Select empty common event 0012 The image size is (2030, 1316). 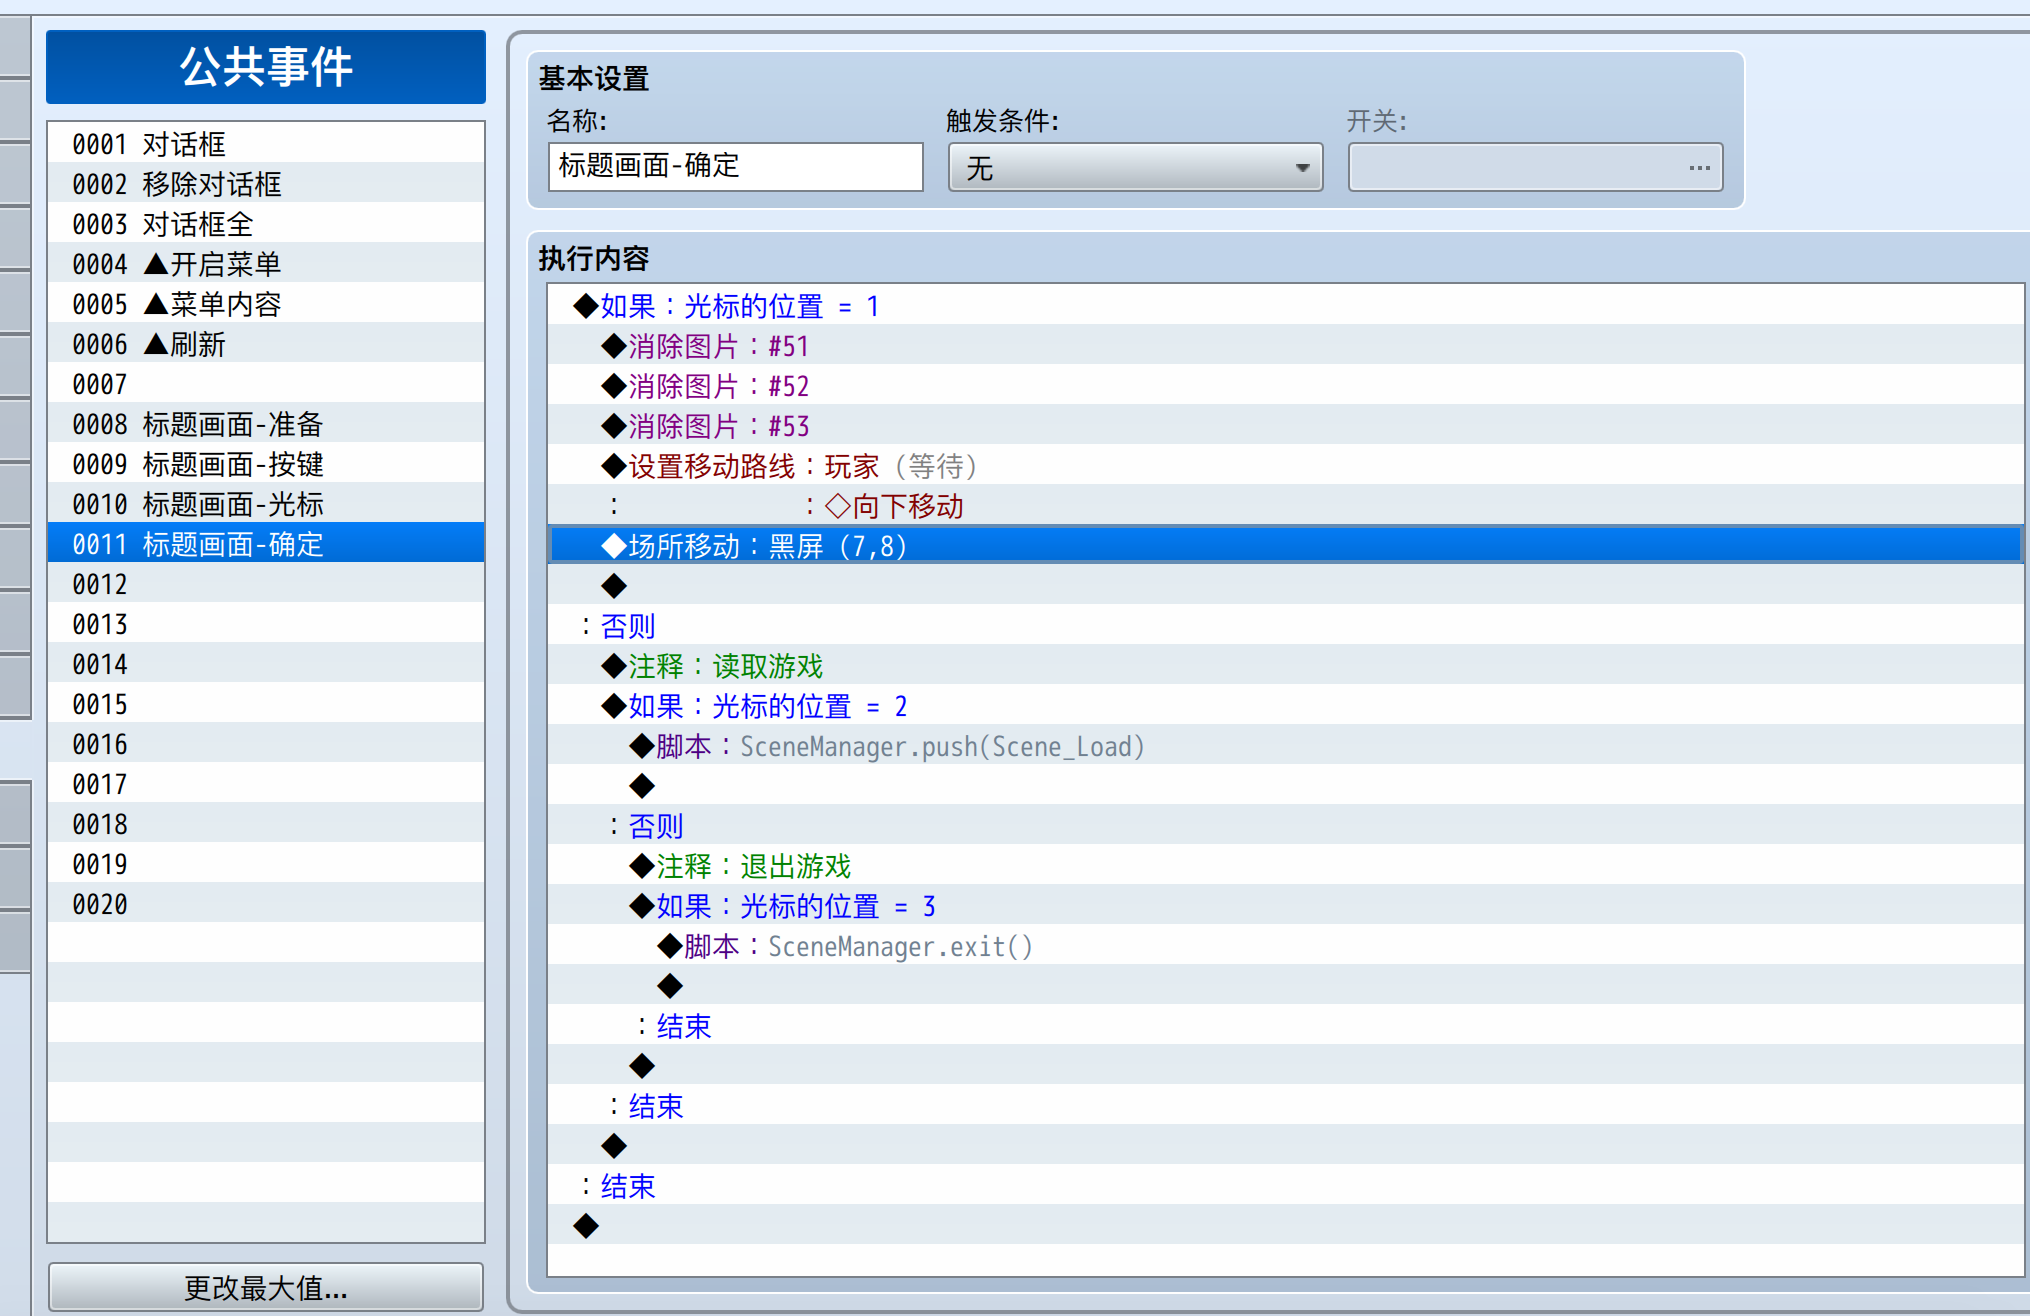click(266, 583)
